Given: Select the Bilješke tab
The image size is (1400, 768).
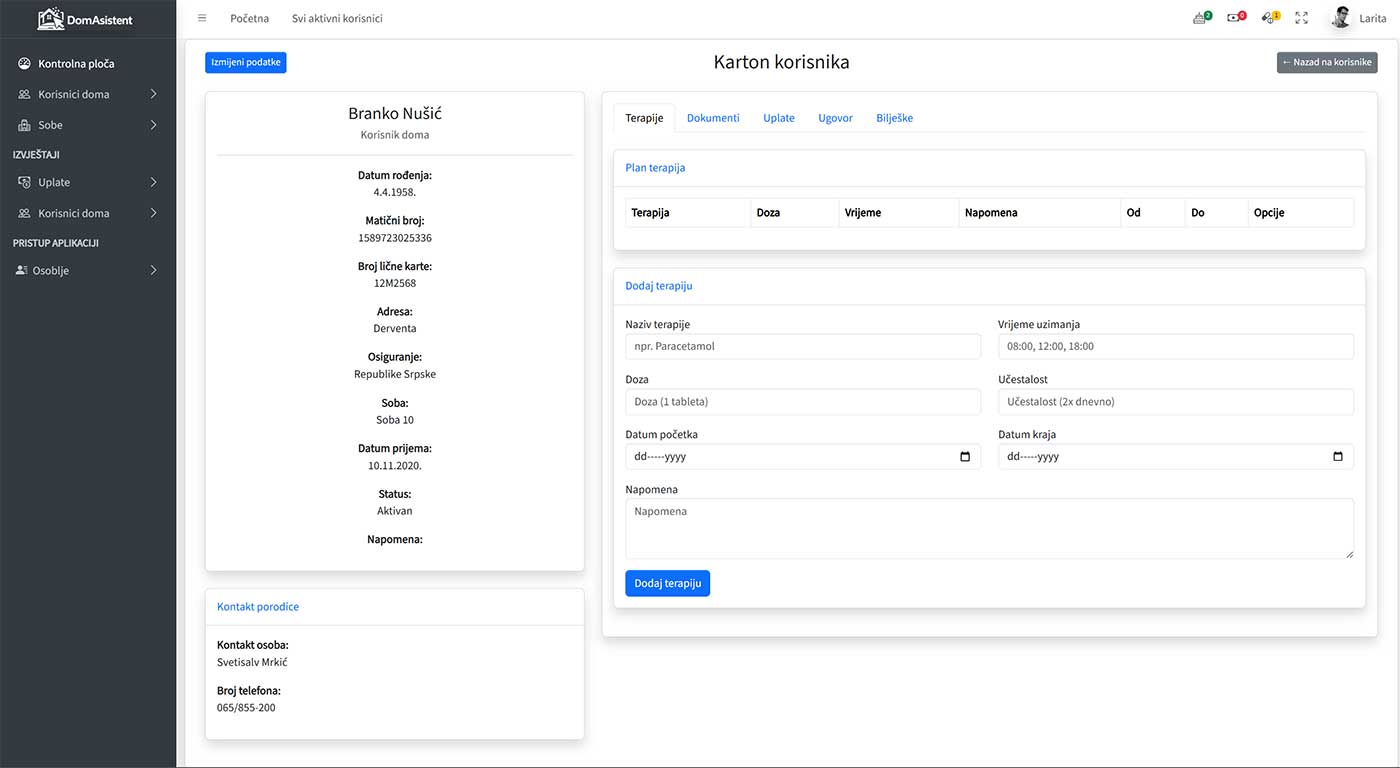Looking at the screenshot, I should click(x=894, y=118).
